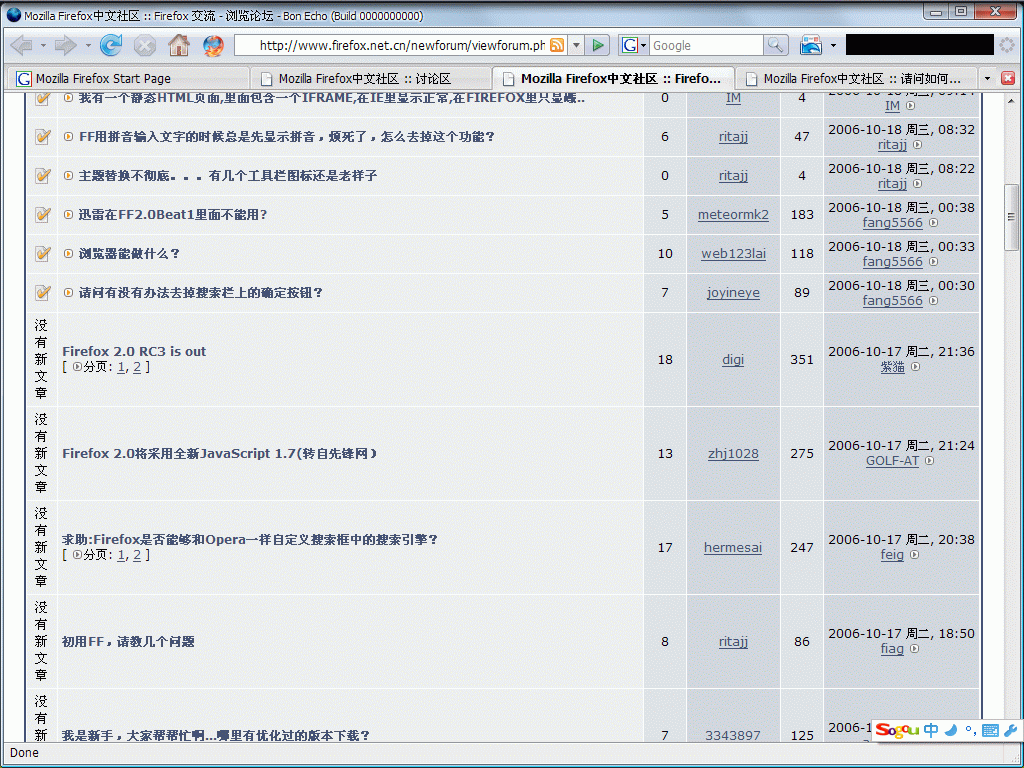Open the Sogou soft keyboard
This screenshot has width=1024, height=768.
[x=990, y=731]
